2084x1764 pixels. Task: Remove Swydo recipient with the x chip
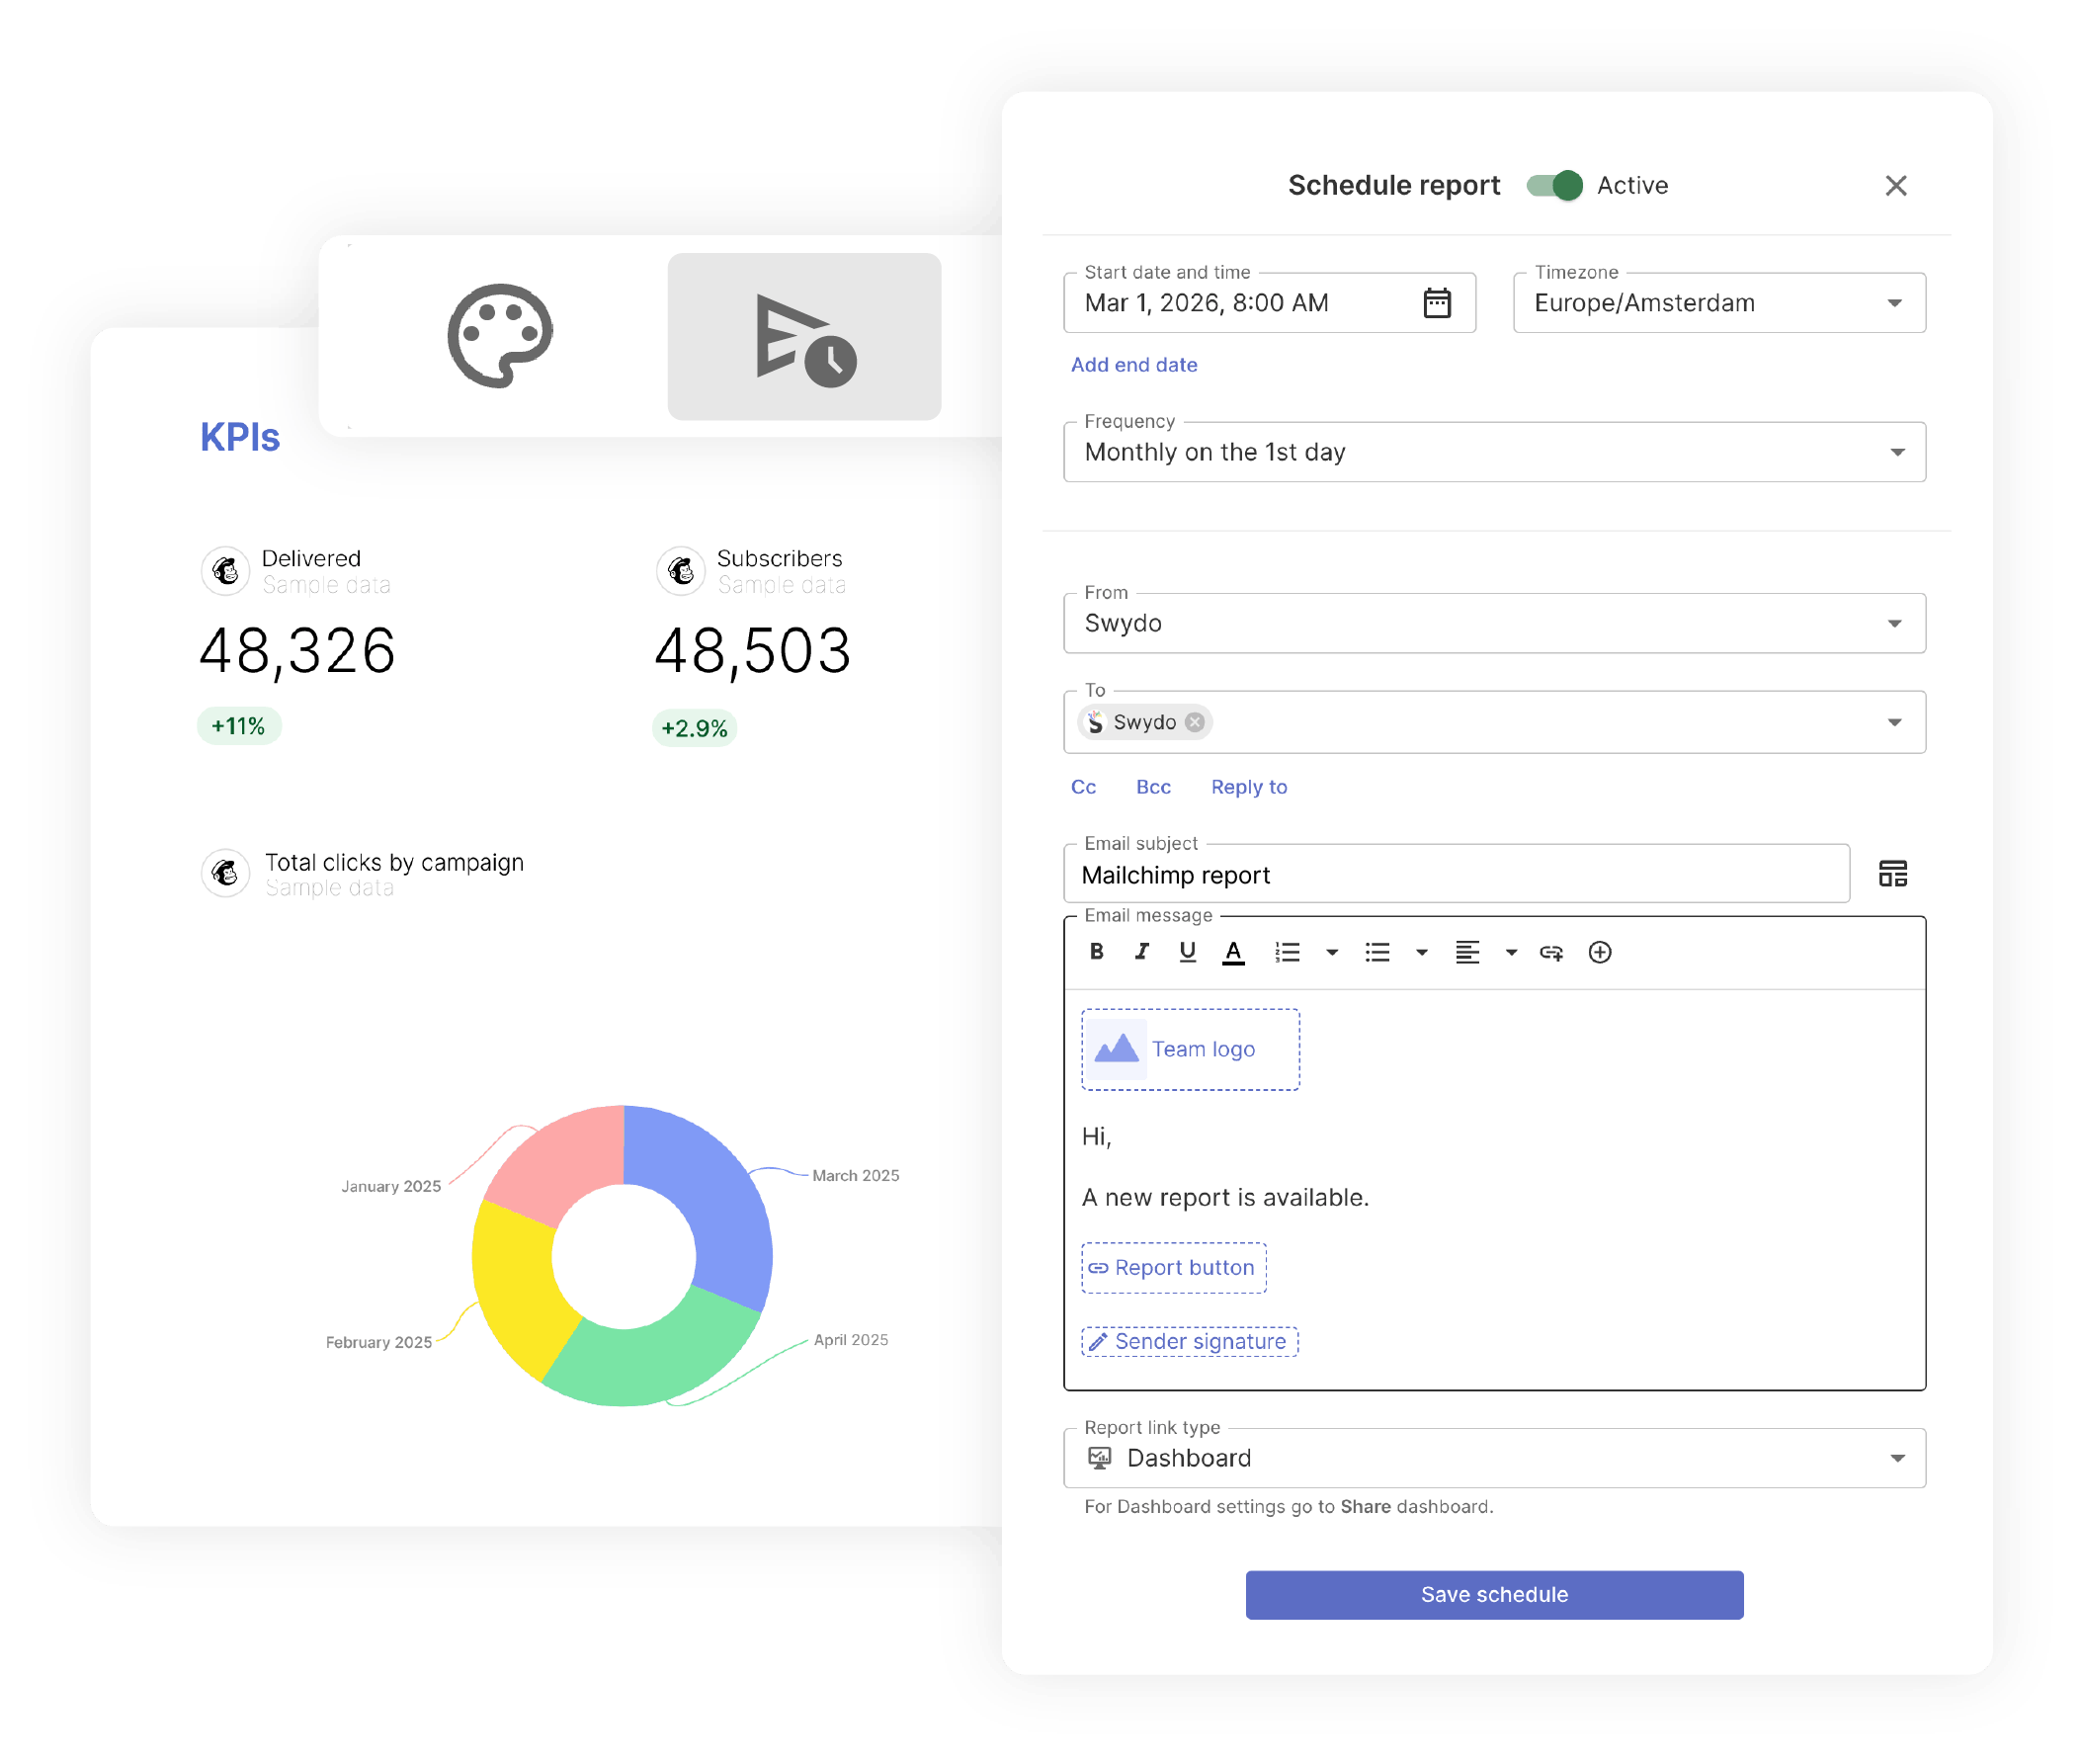click(x=1194, y=721)
